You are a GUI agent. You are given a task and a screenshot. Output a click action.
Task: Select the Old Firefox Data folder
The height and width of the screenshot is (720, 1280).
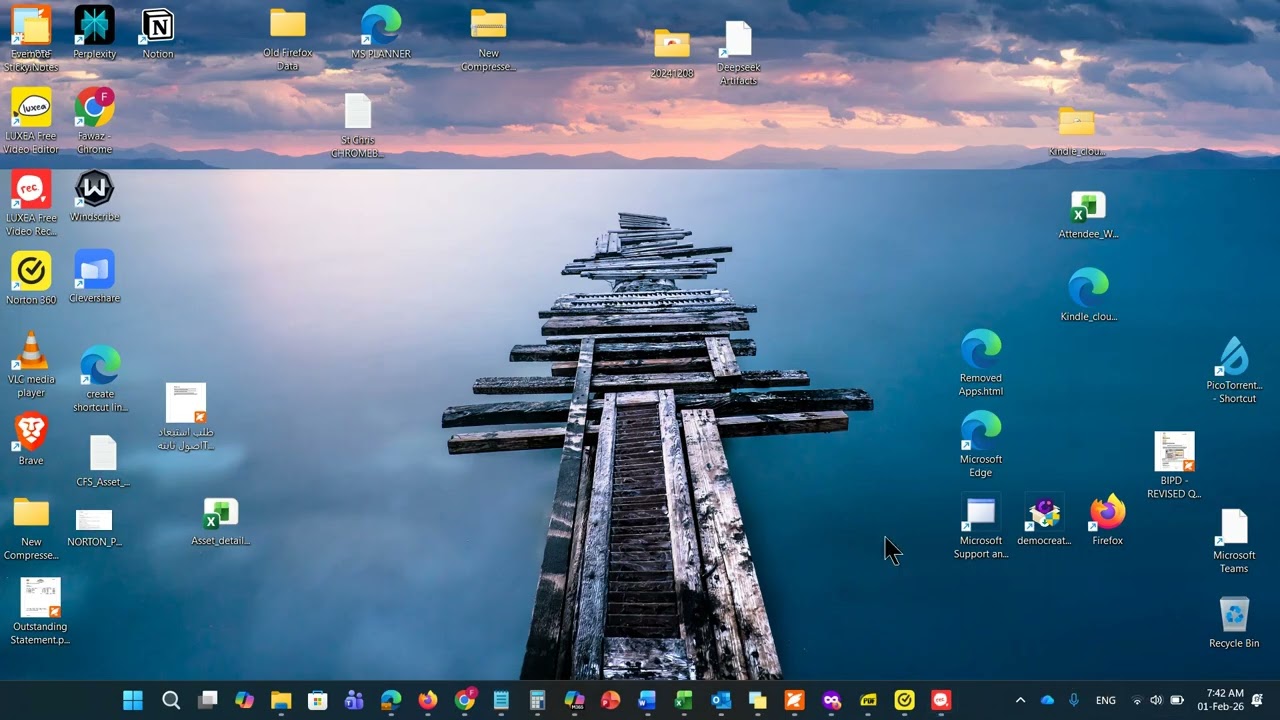click(x=288, y=40)
